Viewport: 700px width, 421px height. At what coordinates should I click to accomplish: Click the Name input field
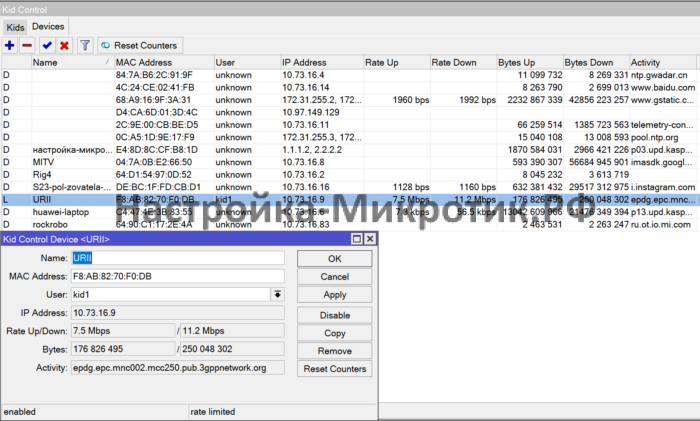[x=177, y=257]
